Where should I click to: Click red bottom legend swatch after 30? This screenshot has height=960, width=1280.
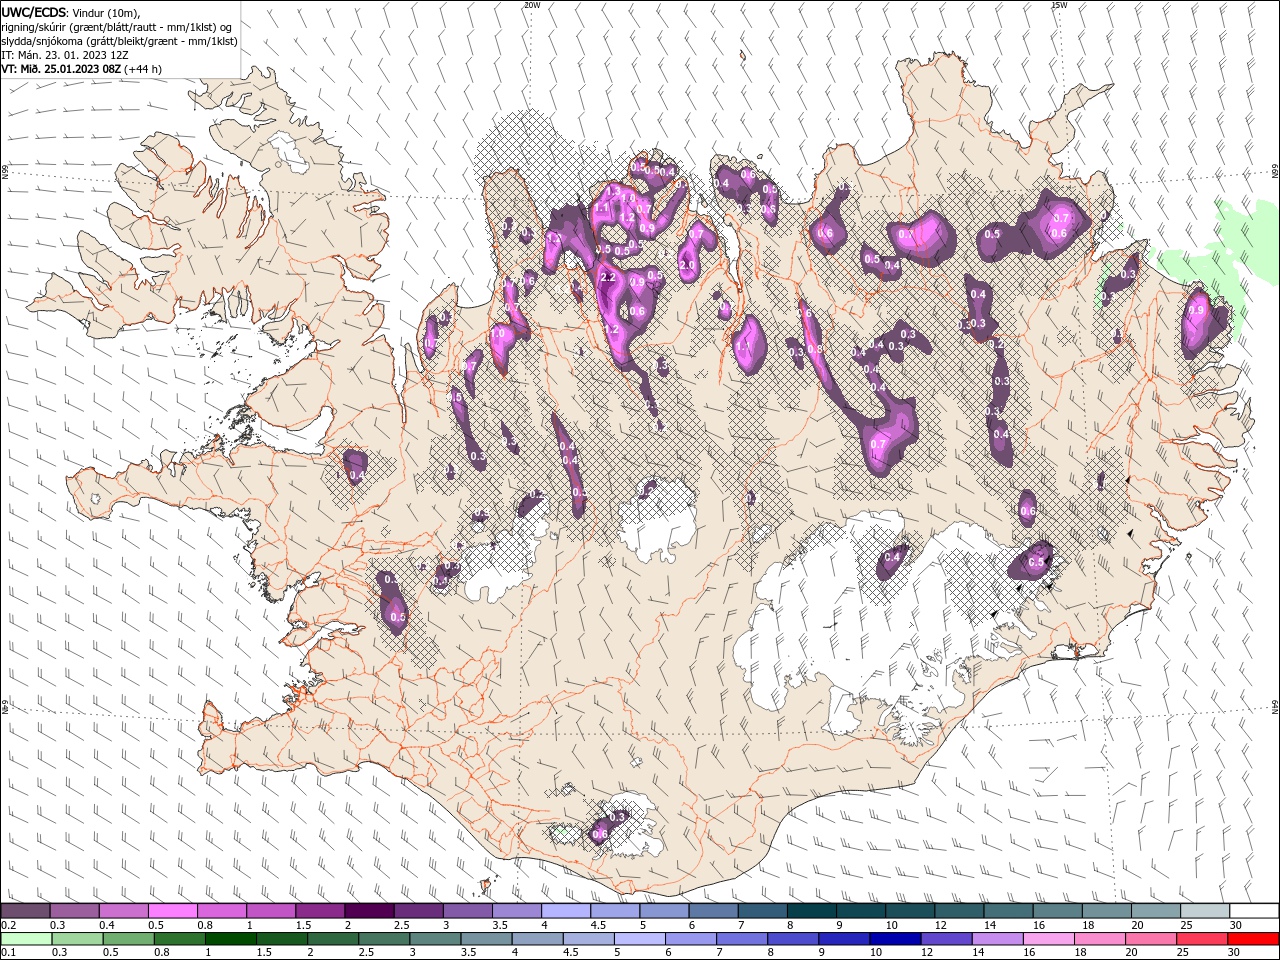[x=1254, y=939]
